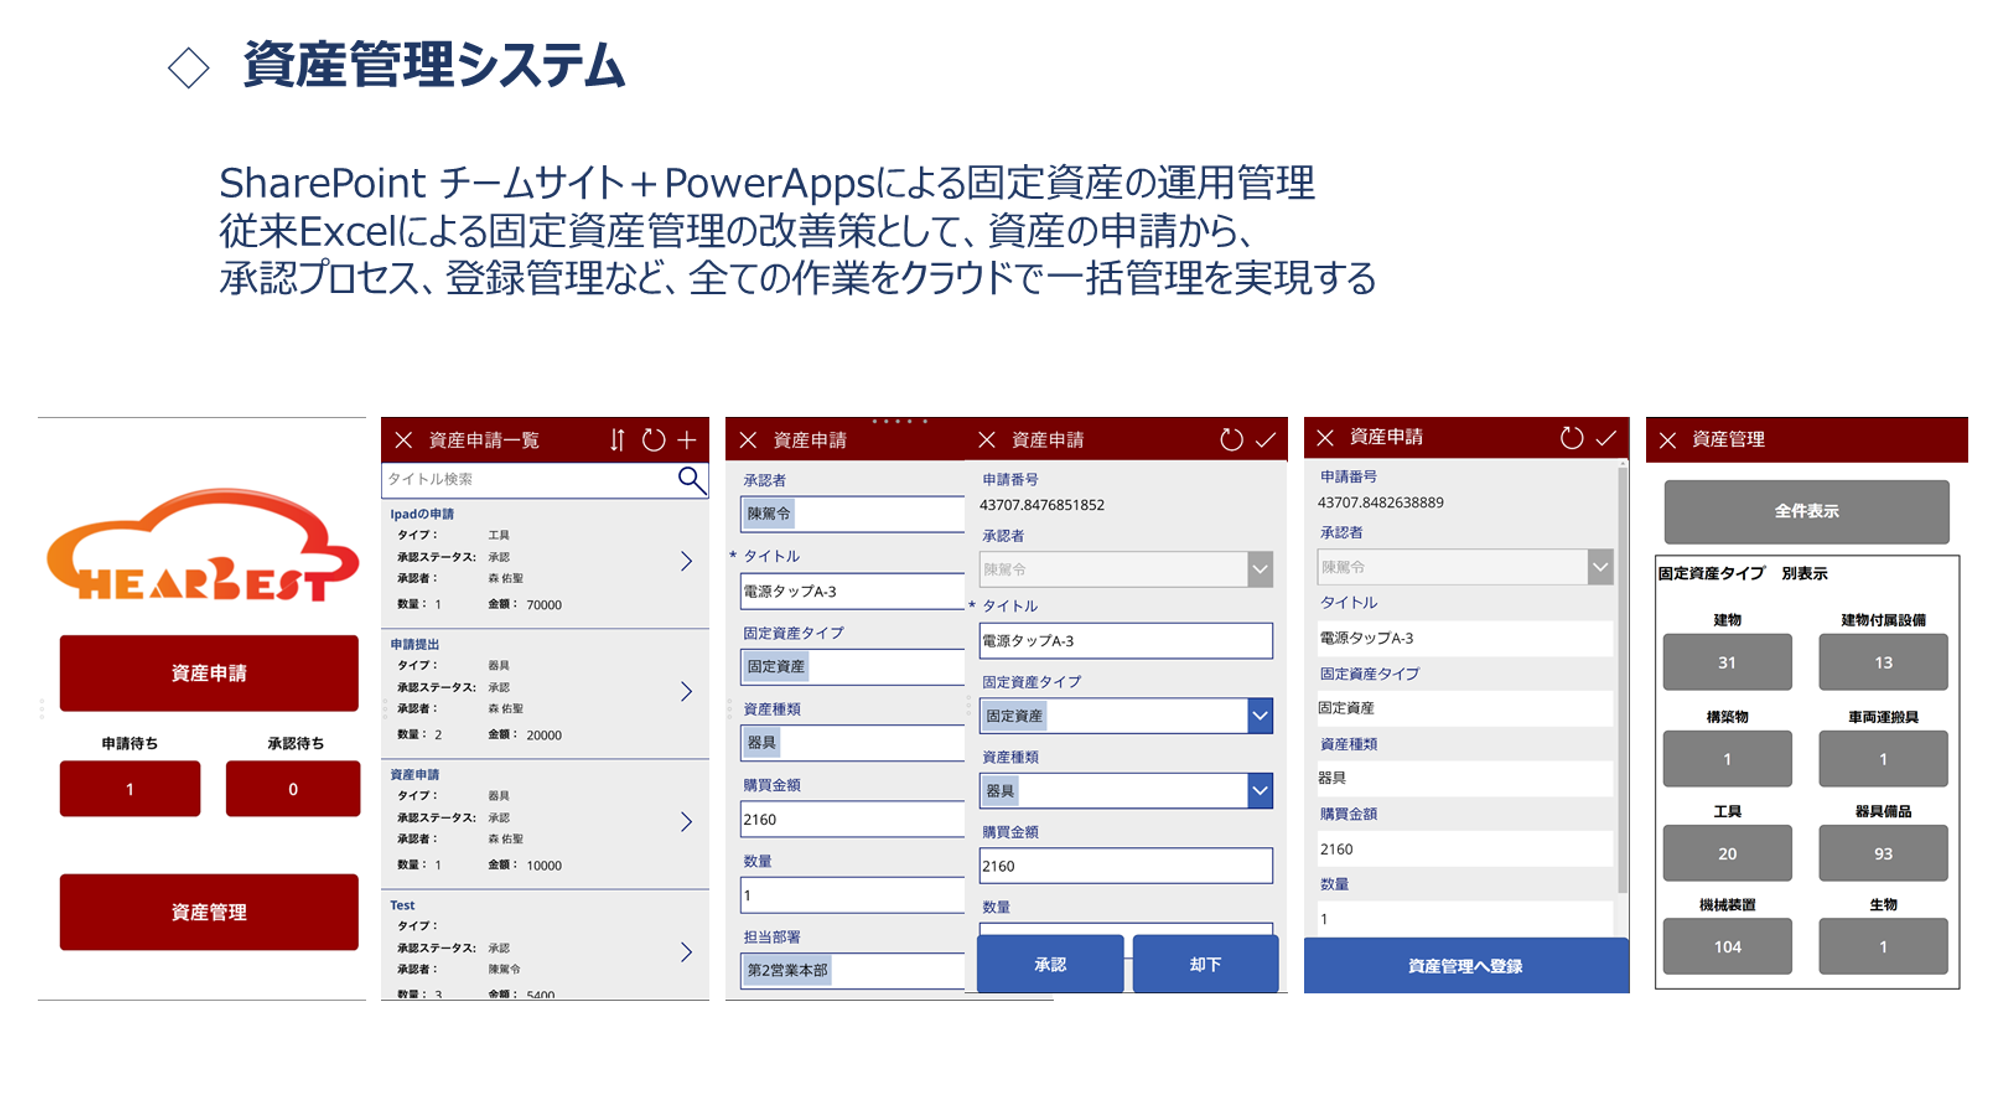Open 生物 tile showing 1
Image resolution: width=1994 pixels, height=1106 pixels.
click(x=1883, y=946)
